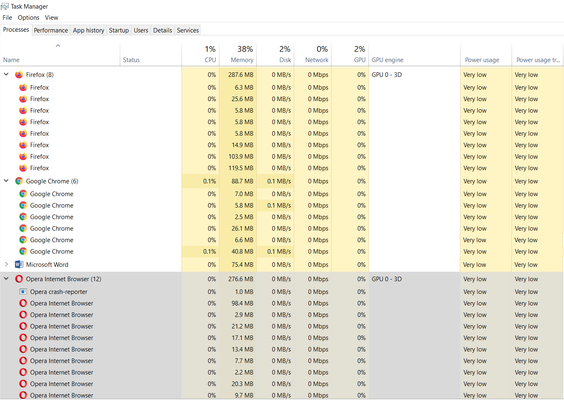This screenshot has width=564, height=400.
Task: Sort processes by Disk column
Action: [x=275, y=55]
